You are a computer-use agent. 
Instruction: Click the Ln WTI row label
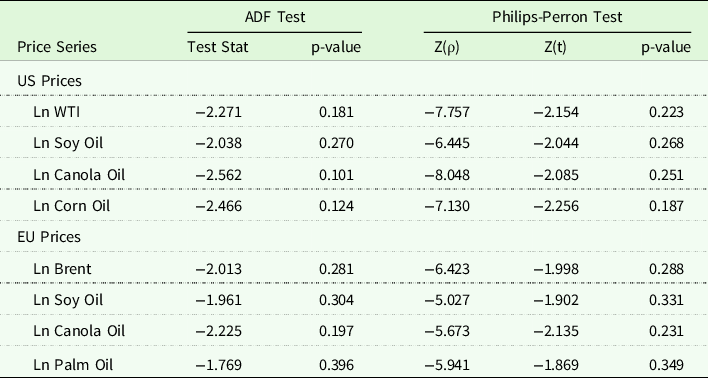click(56, 112)
